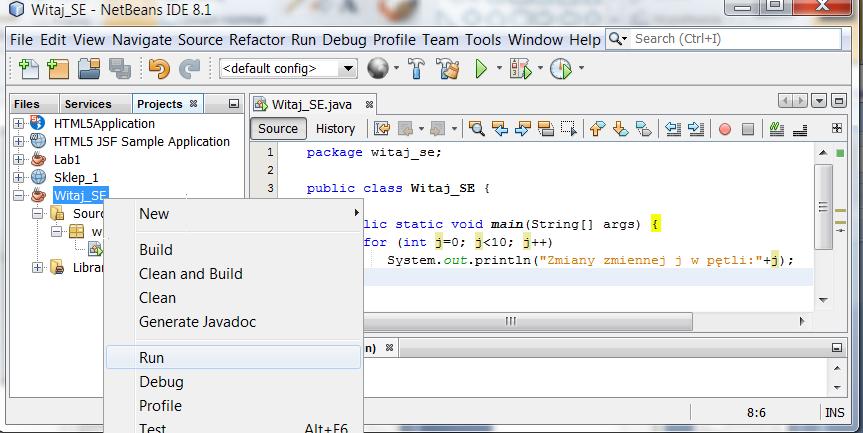Click the Build Project hammer icon
Image resolution: width=863 pixels, height=433 pixels.
tap(417, 69)
